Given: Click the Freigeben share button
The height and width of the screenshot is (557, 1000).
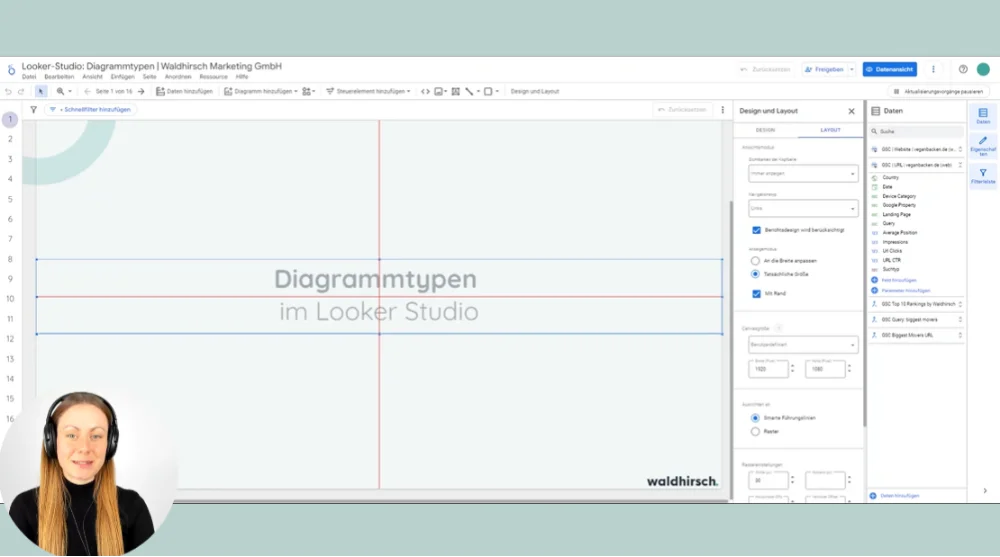Looking at the screenshot, I should [824, 69].
